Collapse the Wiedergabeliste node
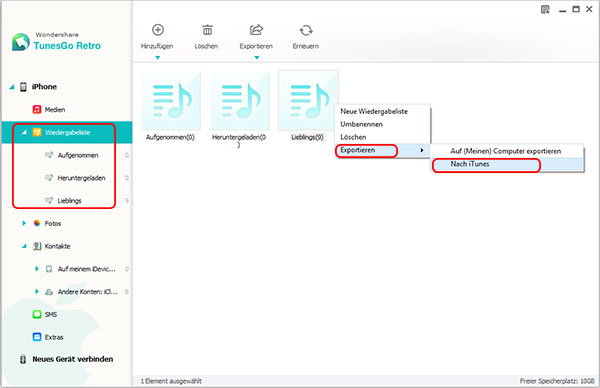 [x=24, y=132]
